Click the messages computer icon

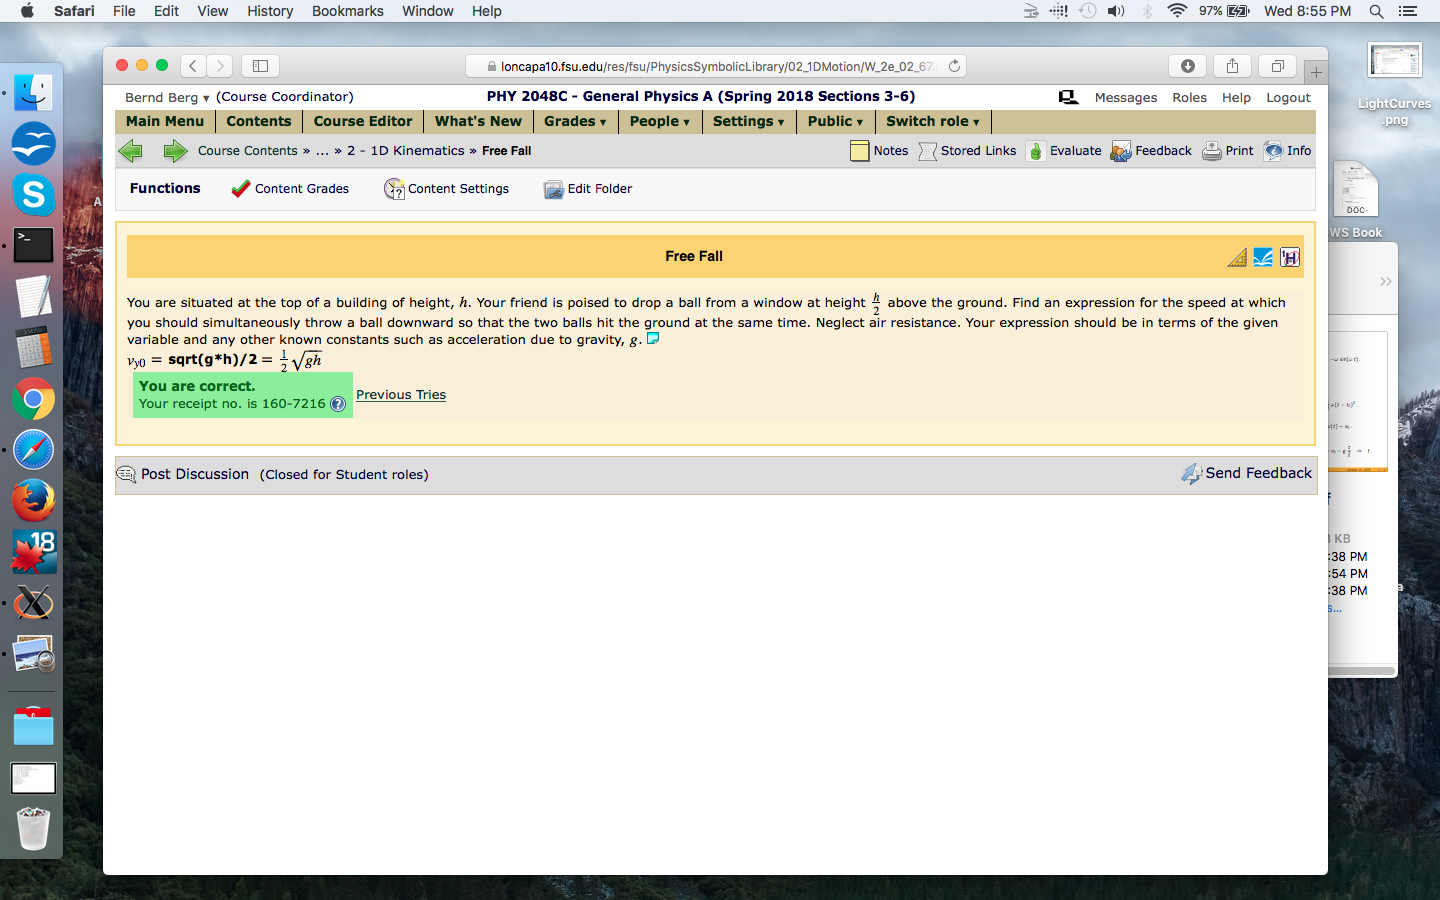[x=1068, y=97]
